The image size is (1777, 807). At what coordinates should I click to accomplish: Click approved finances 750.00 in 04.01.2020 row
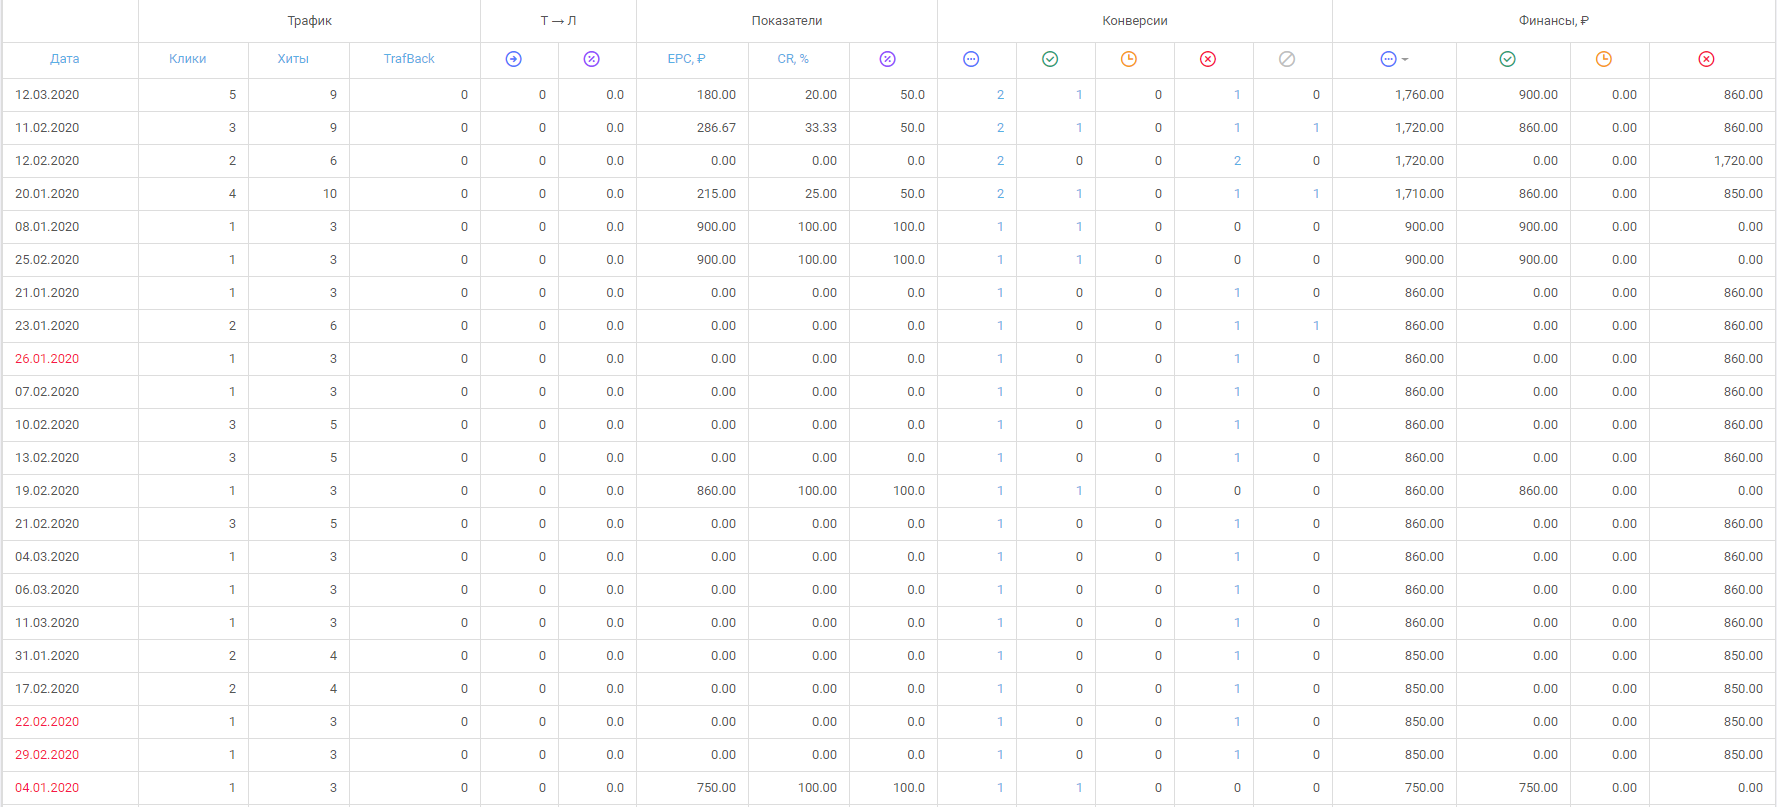coord(1538,788)
